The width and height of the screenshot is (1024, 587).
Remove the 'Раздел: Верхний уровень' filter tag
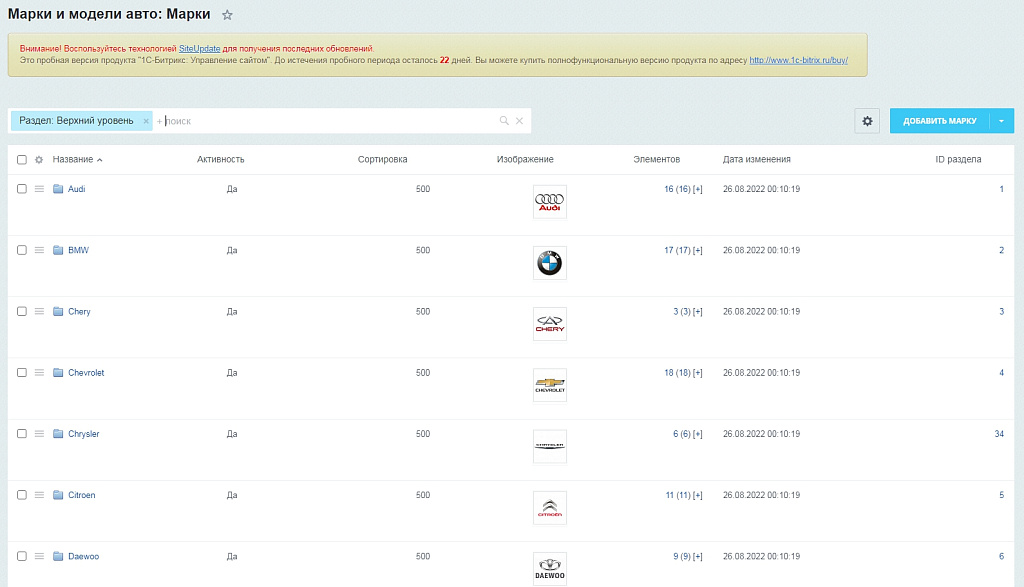click(x=146, y=121)
